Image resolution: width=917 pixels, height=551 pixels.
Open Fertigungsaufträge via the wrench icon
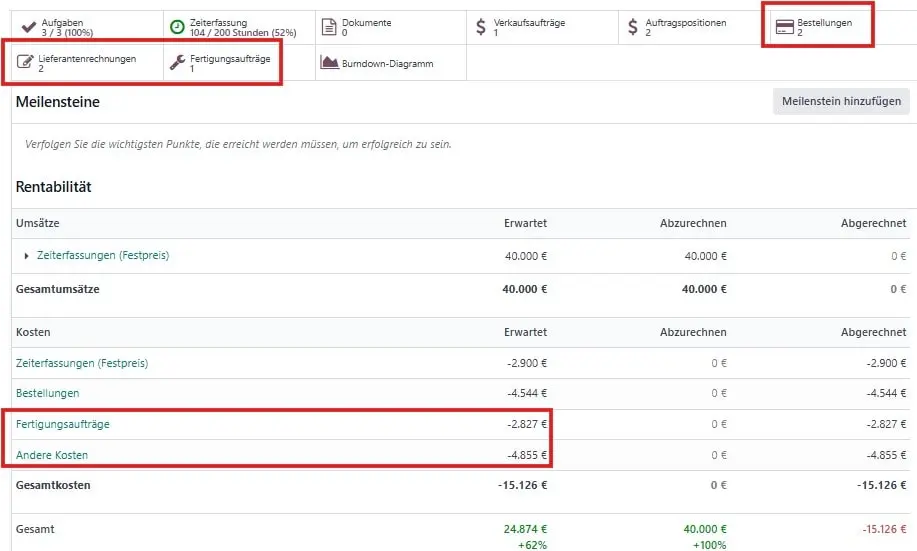[177, 63]
